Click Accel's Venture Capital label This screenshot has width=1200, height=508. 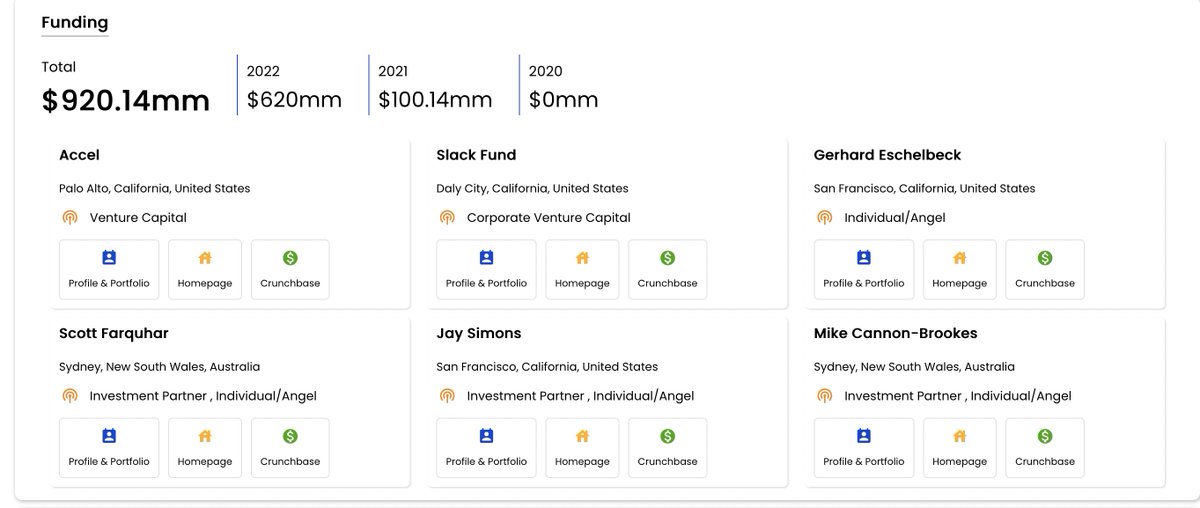(x=138, y=217)
